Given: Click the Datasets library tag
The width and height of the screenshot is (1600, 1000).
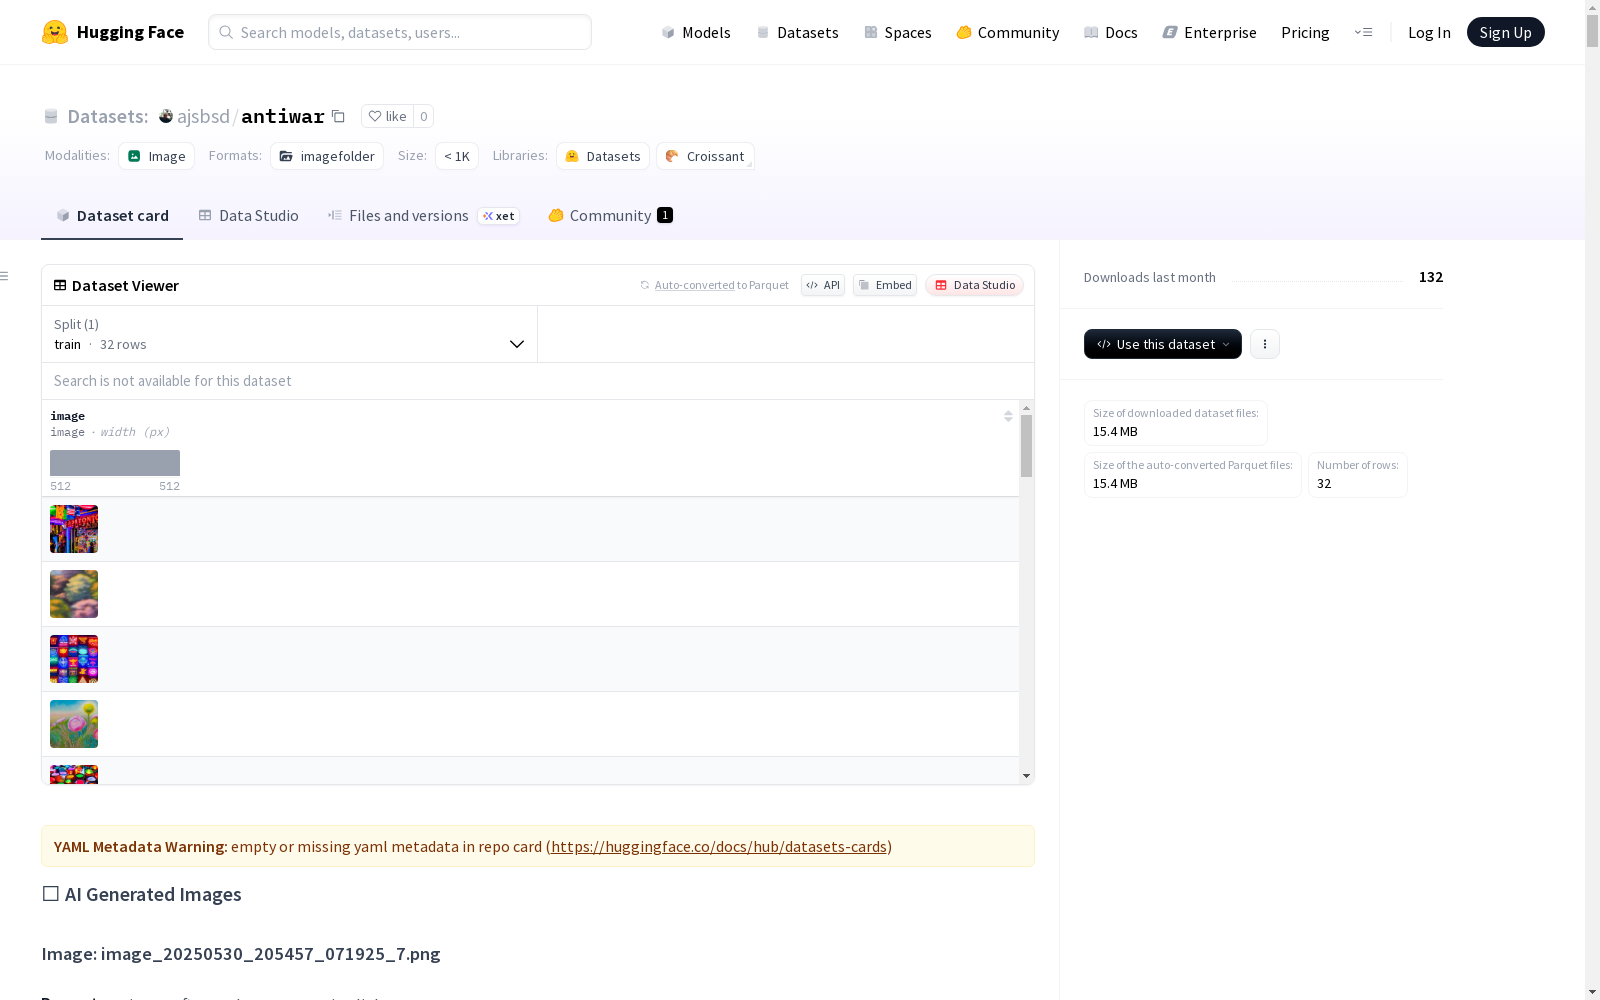Looking at the screenshot, I should 603,156.
